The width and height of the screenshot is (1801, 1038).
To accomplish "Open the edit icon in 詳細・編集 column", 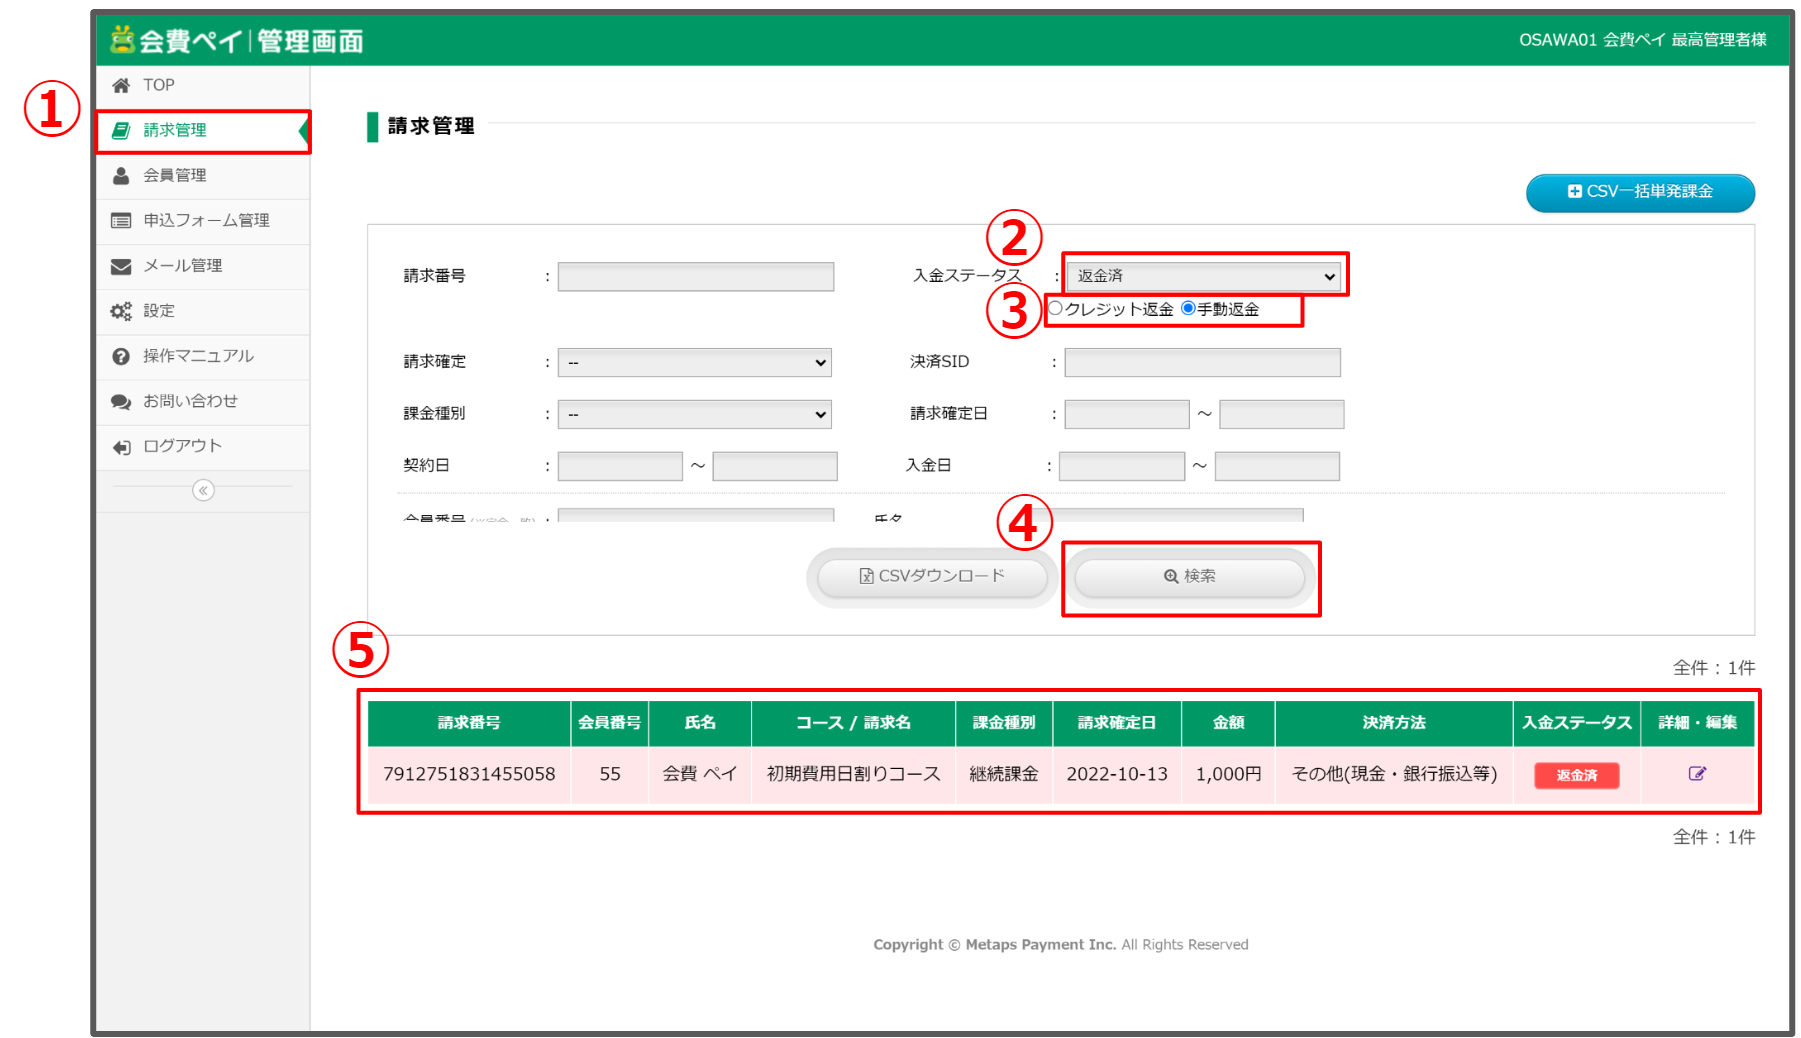I will tap(1697, 773).
